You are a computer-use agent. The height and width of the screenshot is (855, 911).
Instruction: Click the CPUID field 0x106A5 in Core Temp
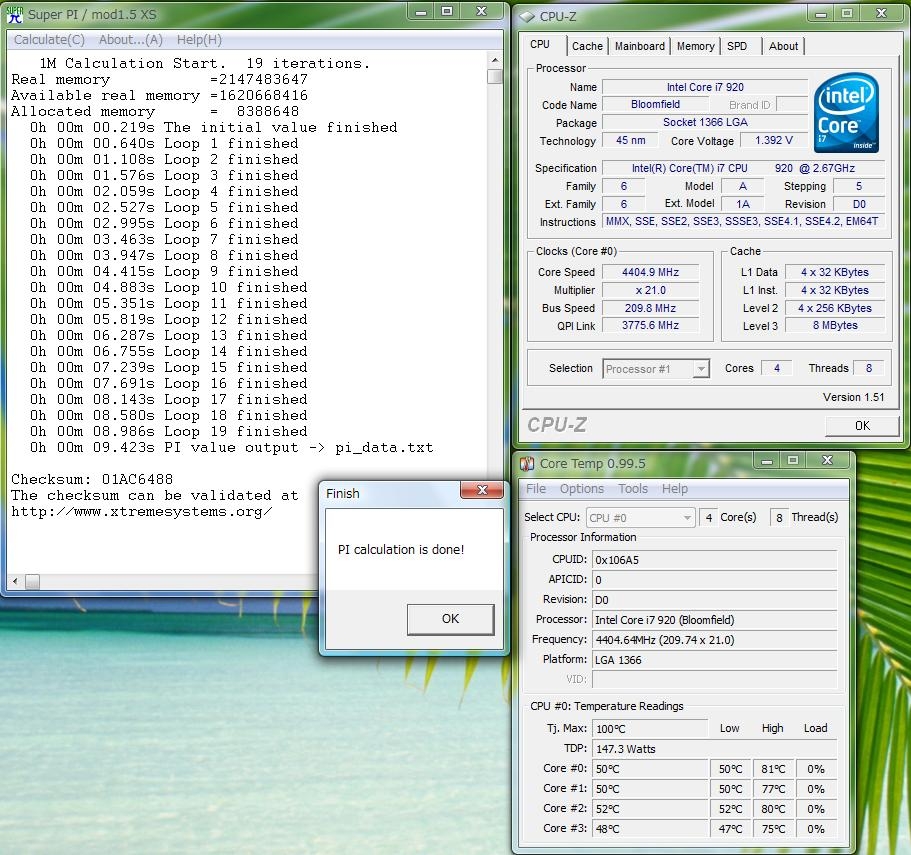point(715,560)
